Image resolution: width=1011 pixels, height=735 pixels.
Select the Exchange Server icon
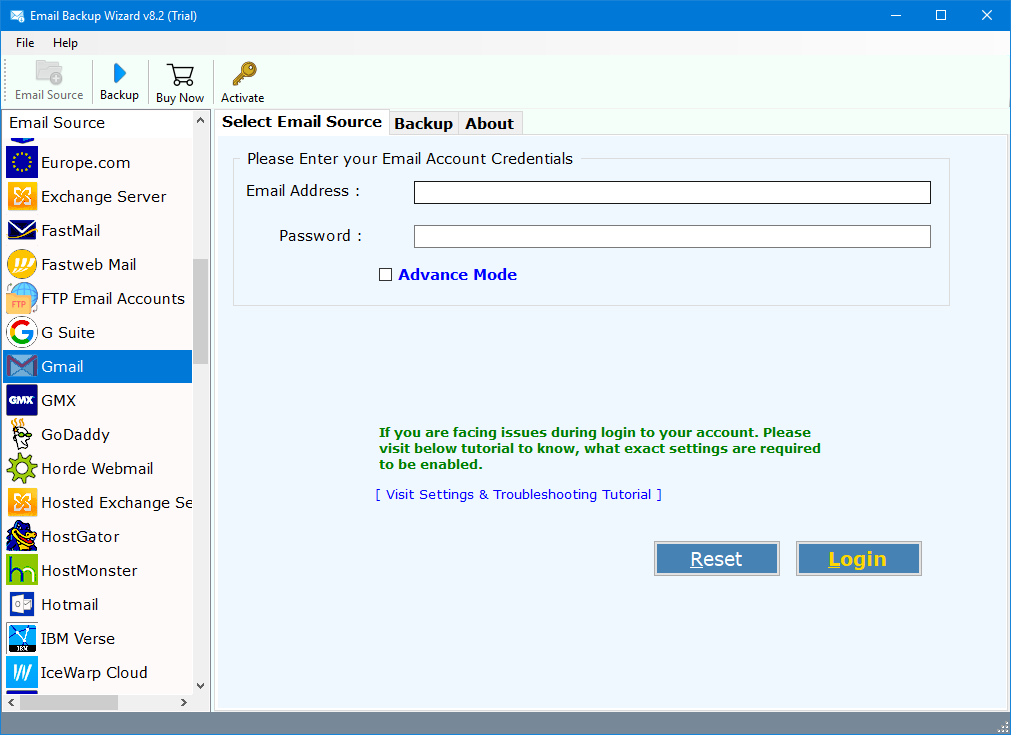coord(22,197)
